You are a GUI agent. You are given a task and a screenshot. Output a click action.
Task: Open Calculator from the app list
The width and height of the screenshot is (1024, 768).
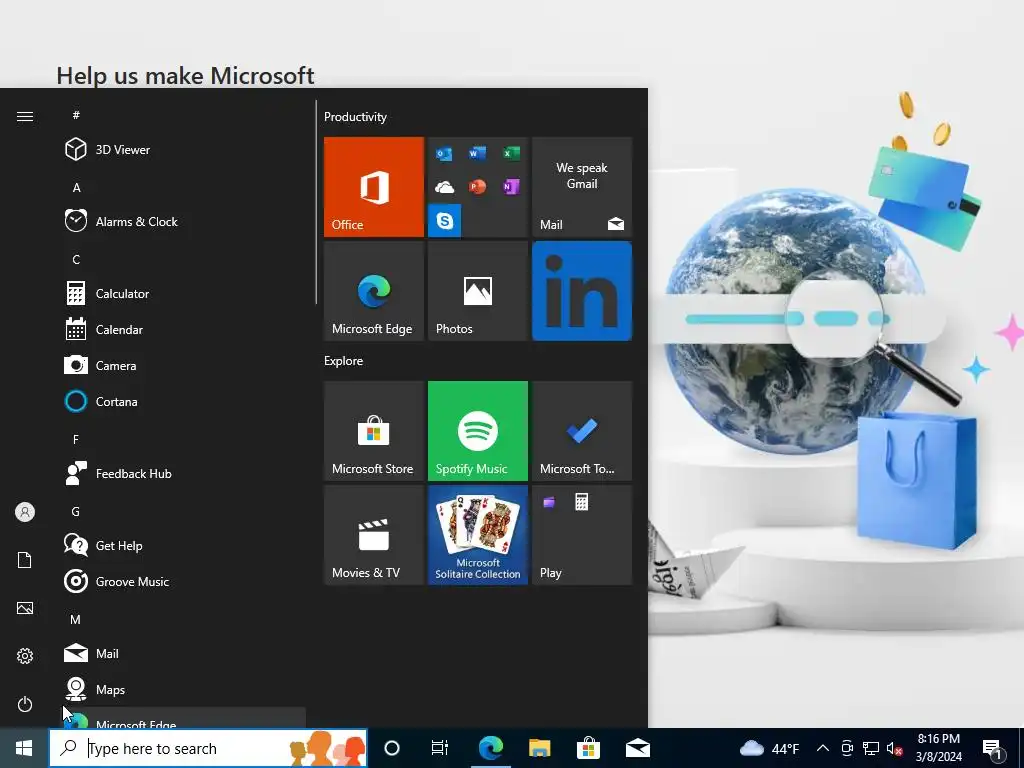[x=183, y=293]
